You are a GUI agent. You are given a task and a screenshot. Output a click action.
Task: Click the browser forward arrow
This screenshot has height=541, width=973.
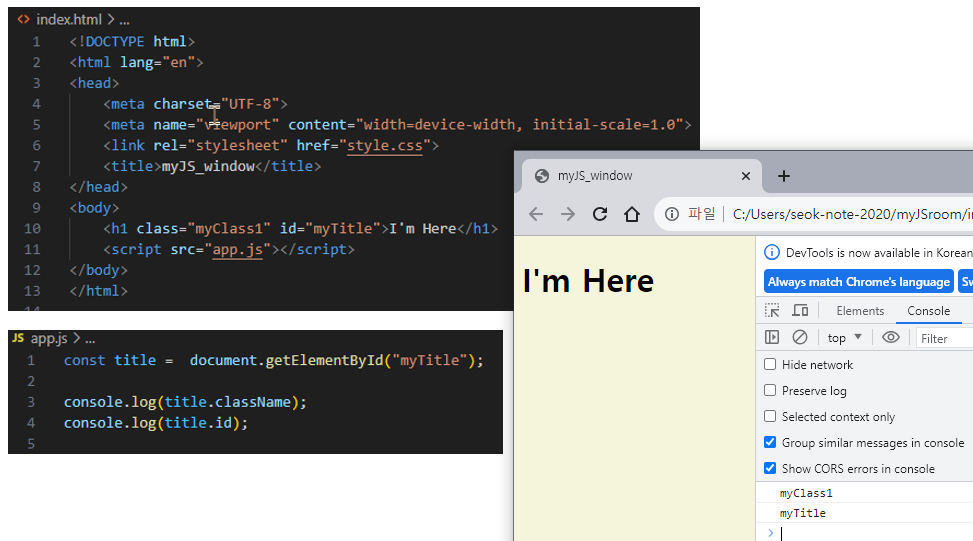(568, 214)
